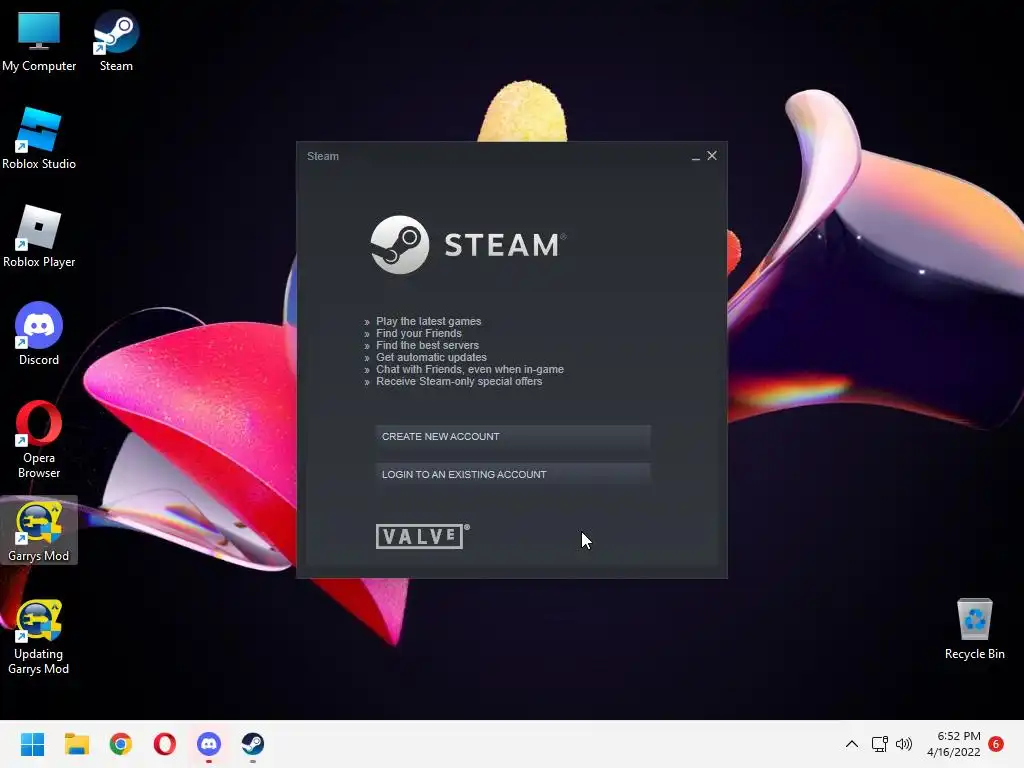Select the Garrys Mod desktop shortcut
Screen dimensions: 1024x768
pos(39,530)
